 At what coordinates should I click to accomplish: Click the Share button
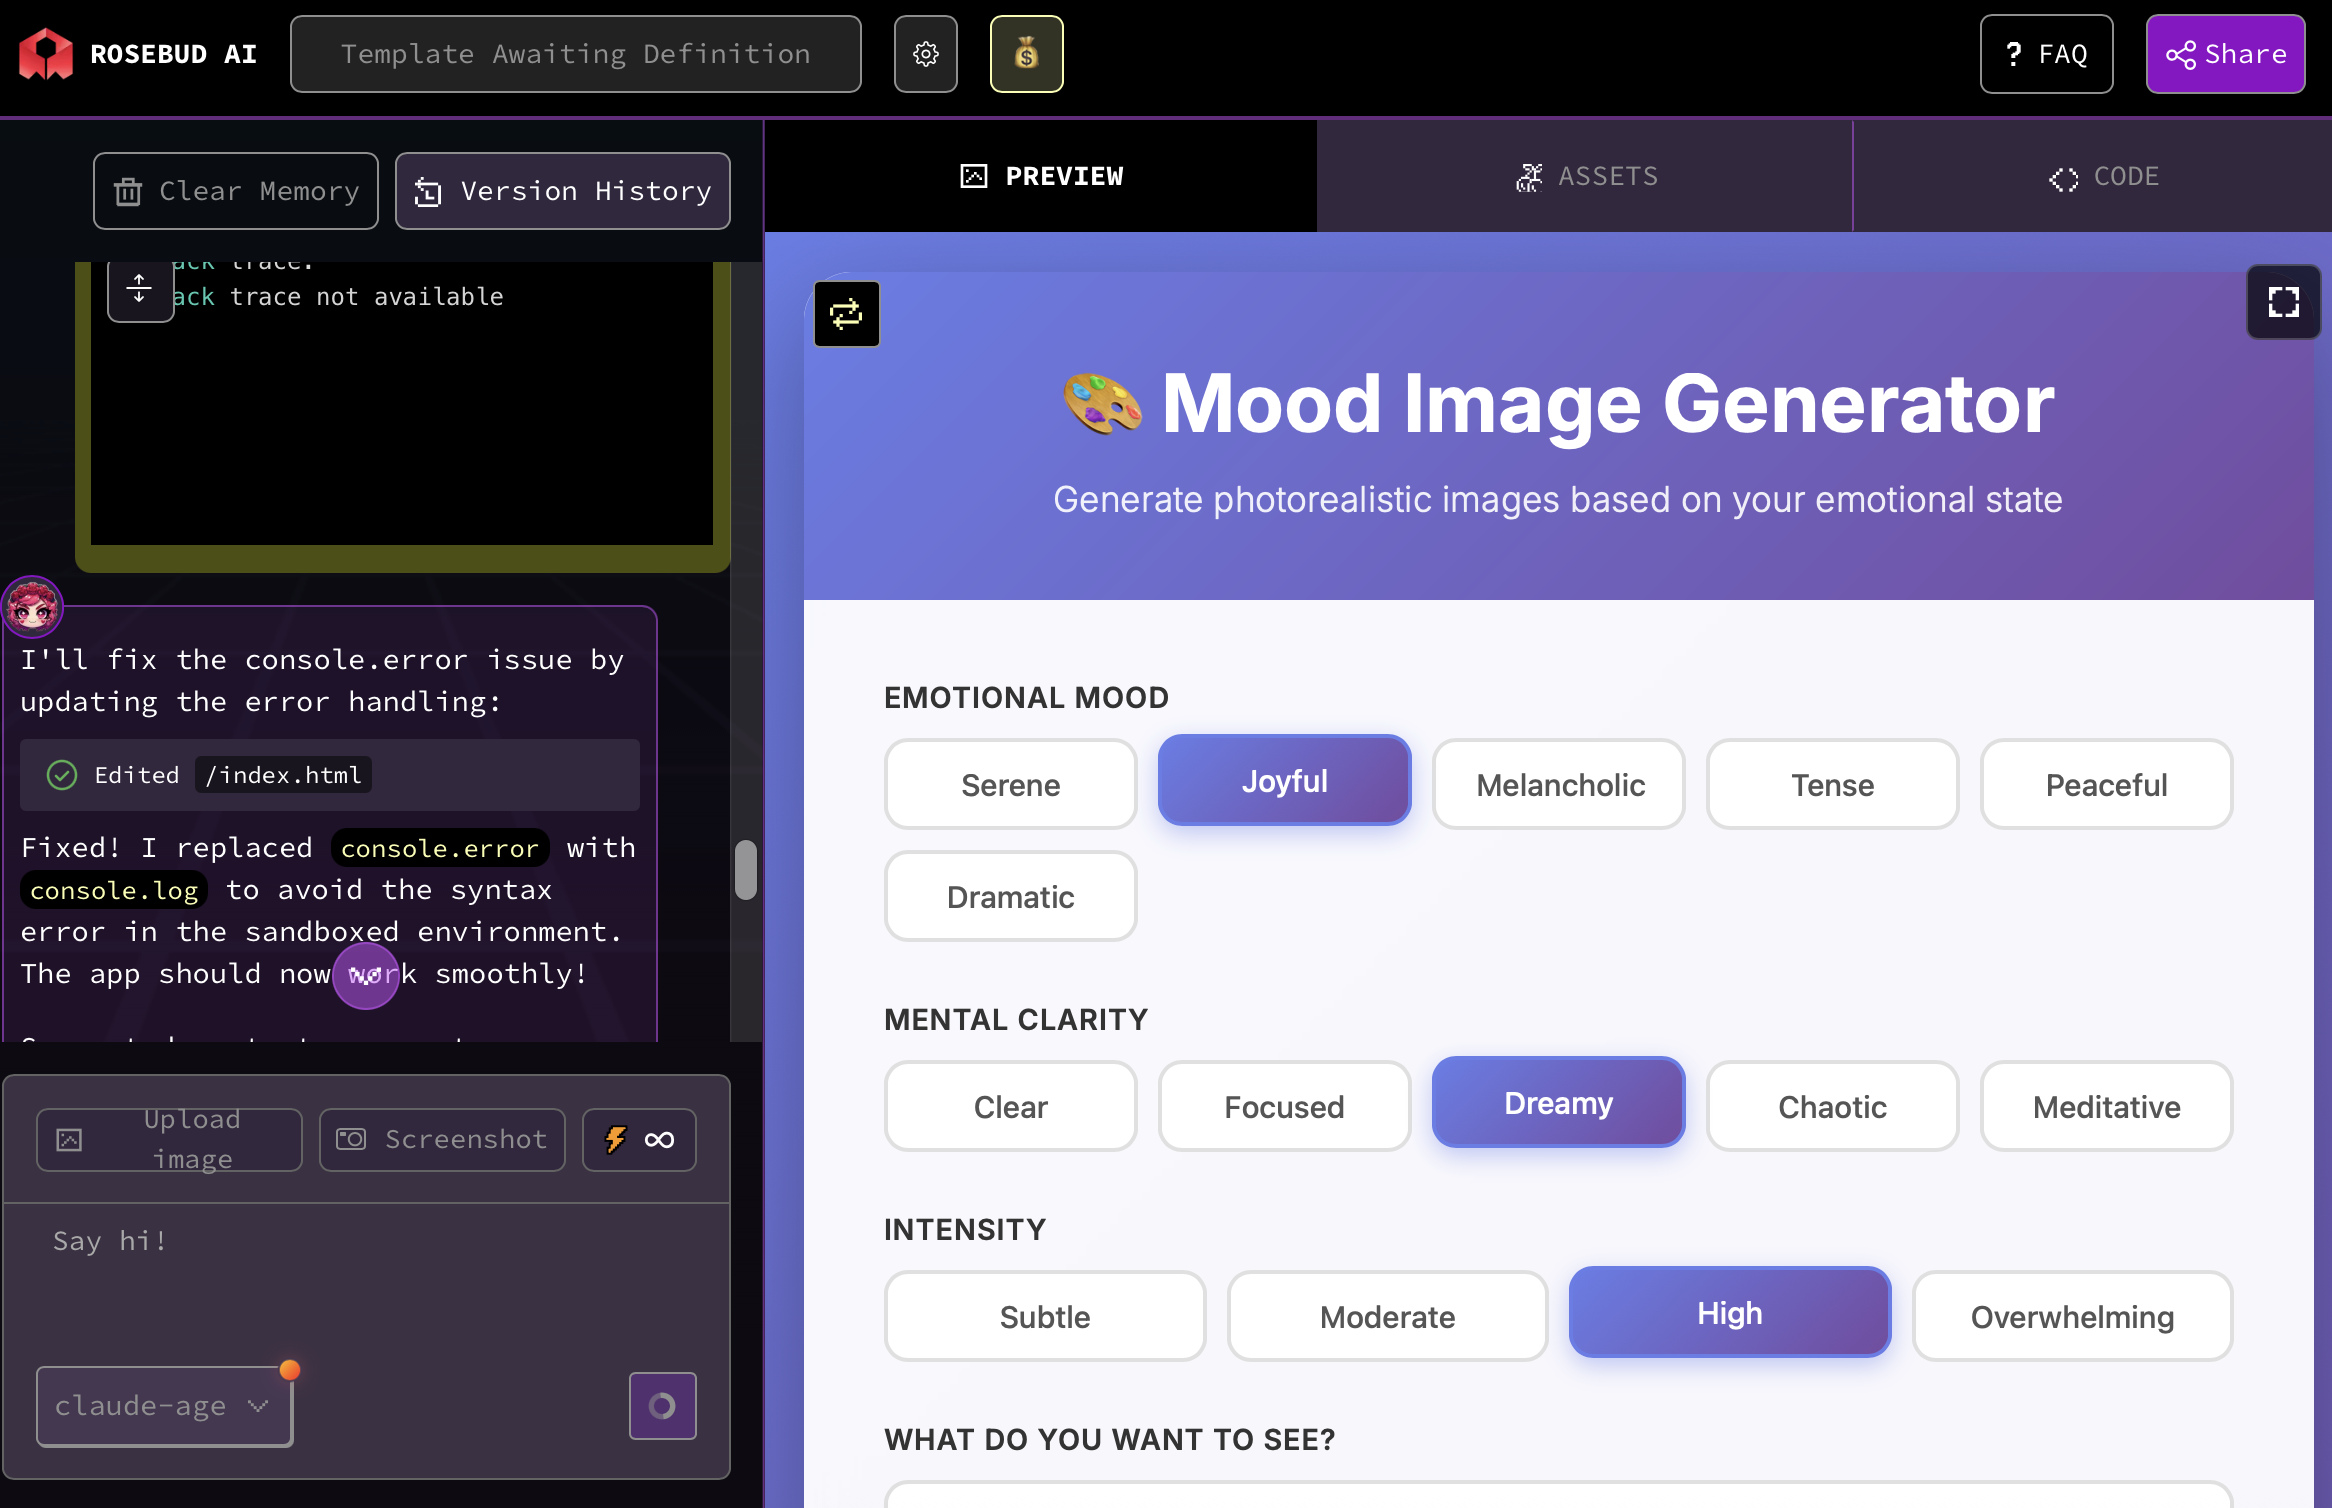pyautogui.click(x=2225, y=54)
